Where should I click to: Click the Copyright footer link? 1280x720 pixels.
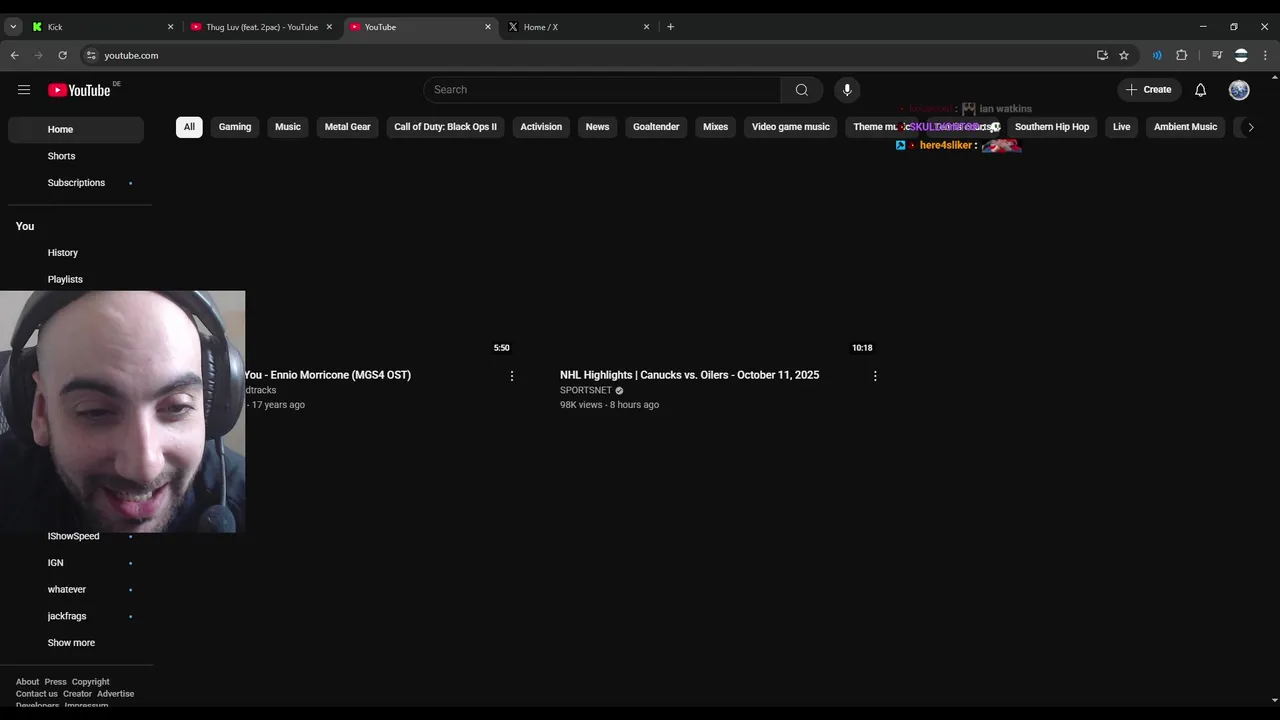tap(90, 682)
